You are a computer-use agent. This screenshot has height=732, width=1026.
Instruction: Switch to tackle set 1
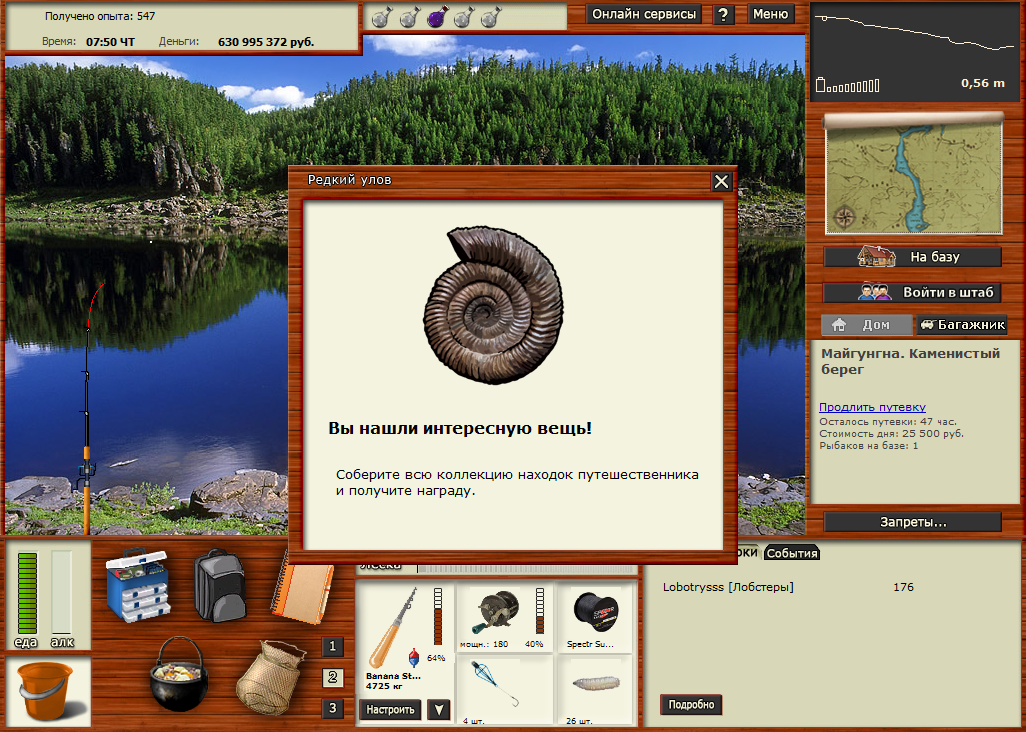click(x=332, y=646)
